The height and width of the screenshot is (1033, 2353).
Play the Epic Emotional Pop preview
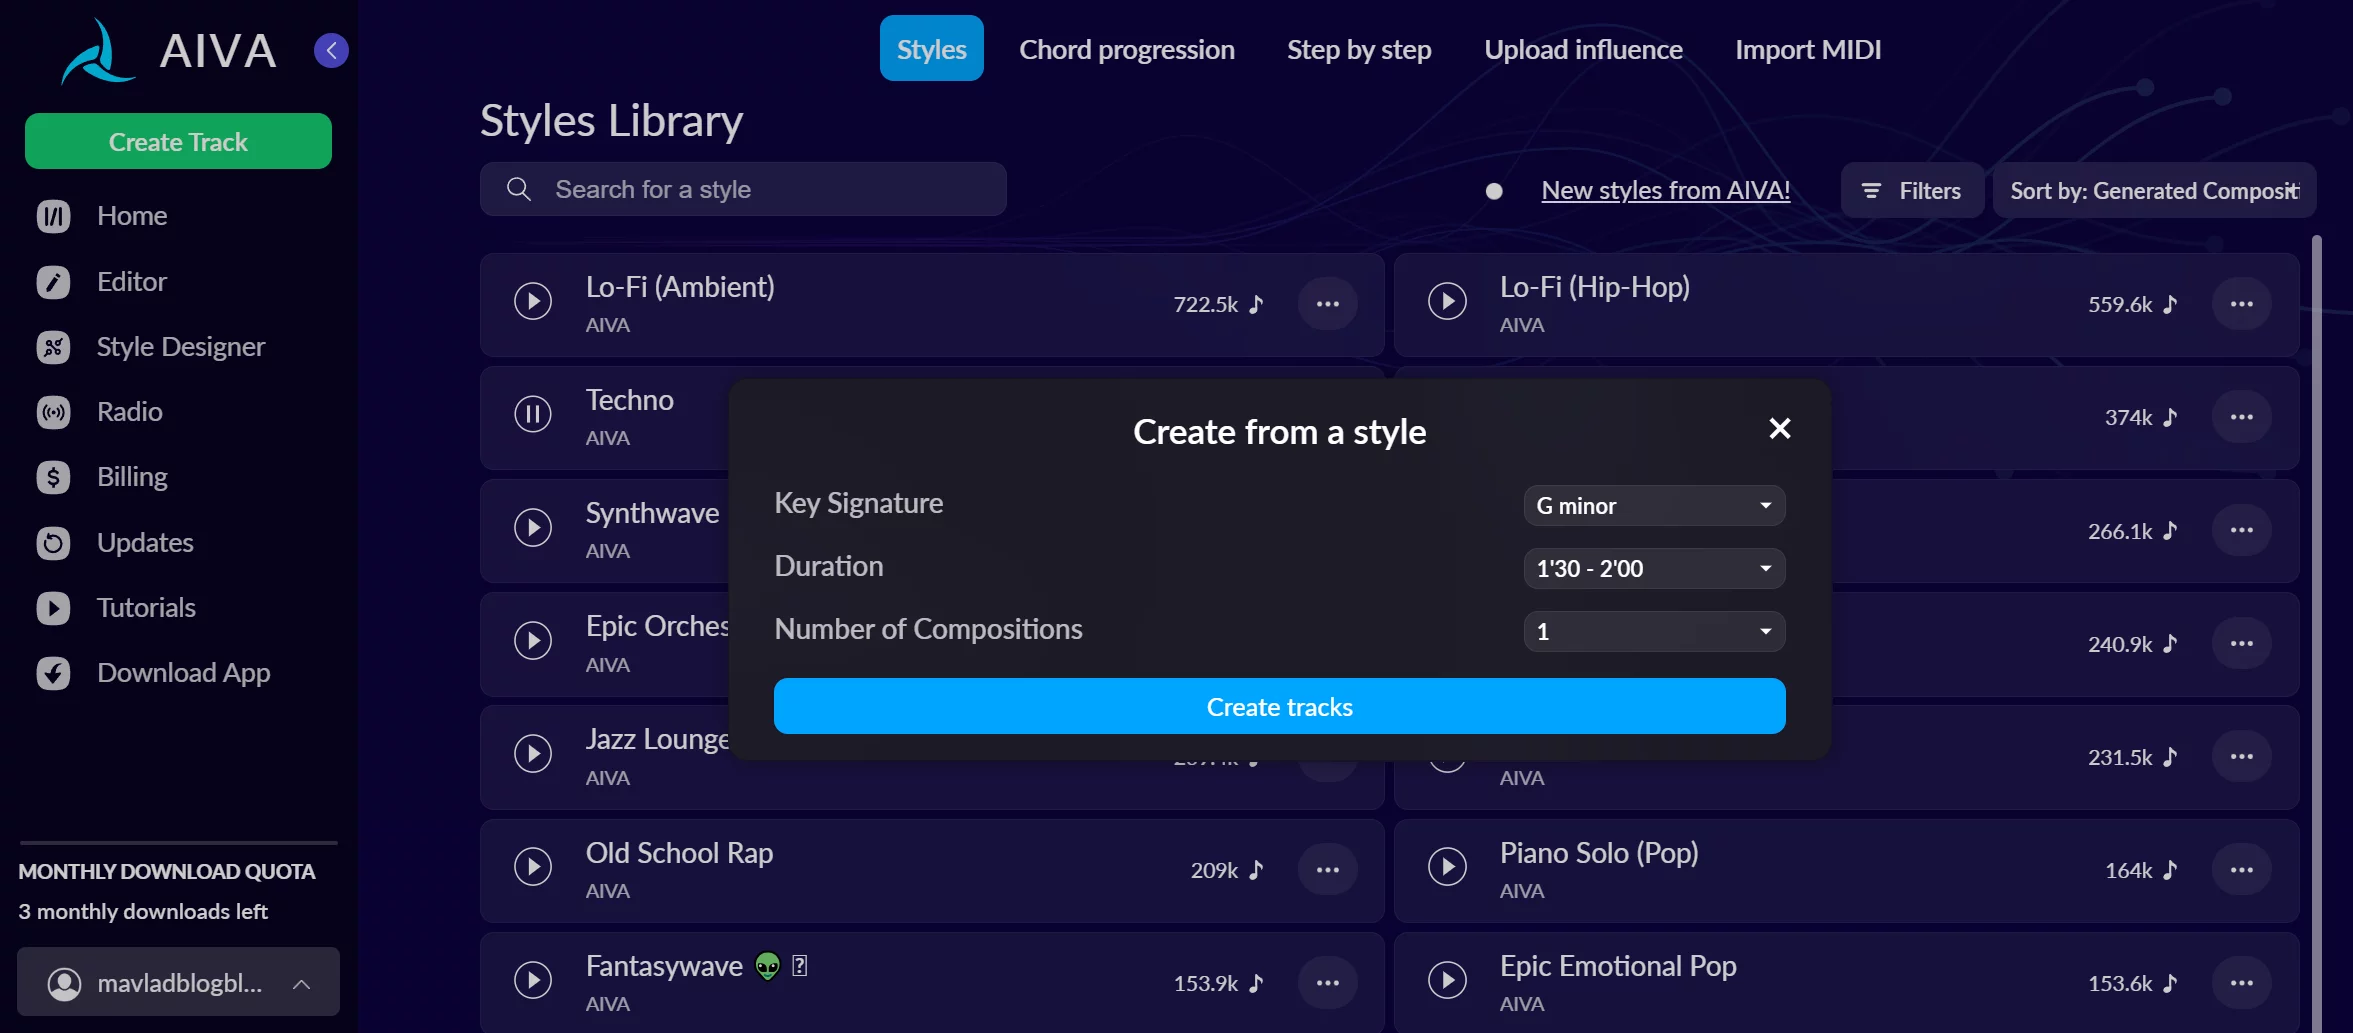[1447, 980]
